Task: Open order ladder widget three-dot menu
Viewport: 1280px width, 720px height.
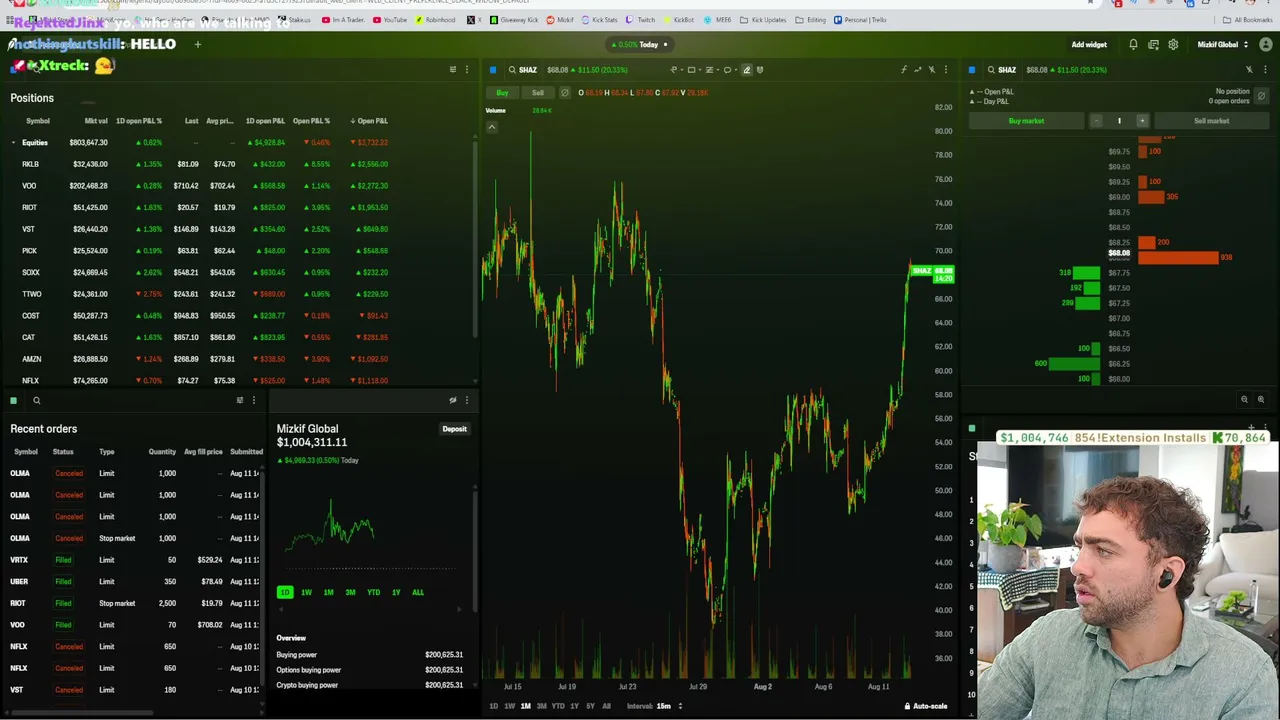Action: click(x=1263, y=70)
